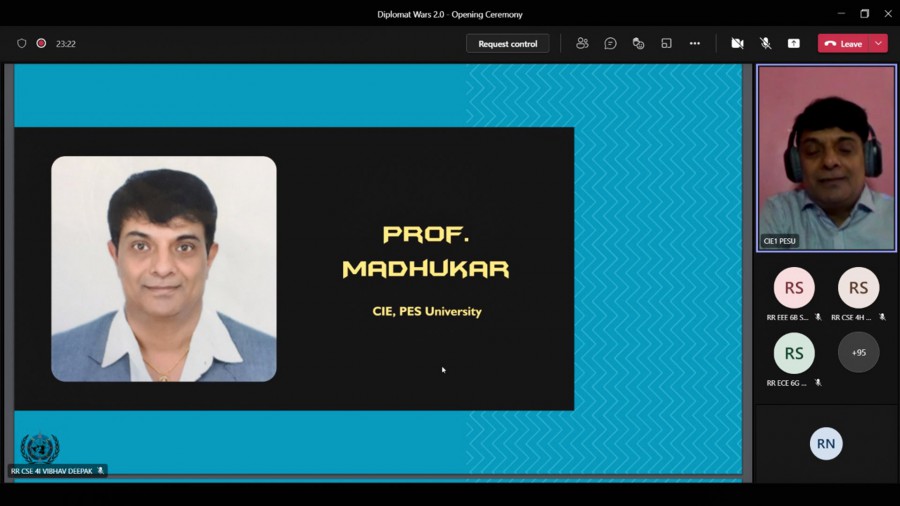Select the RR ECE 6G participant avatar
900x506 pixels.
(794, 353)
